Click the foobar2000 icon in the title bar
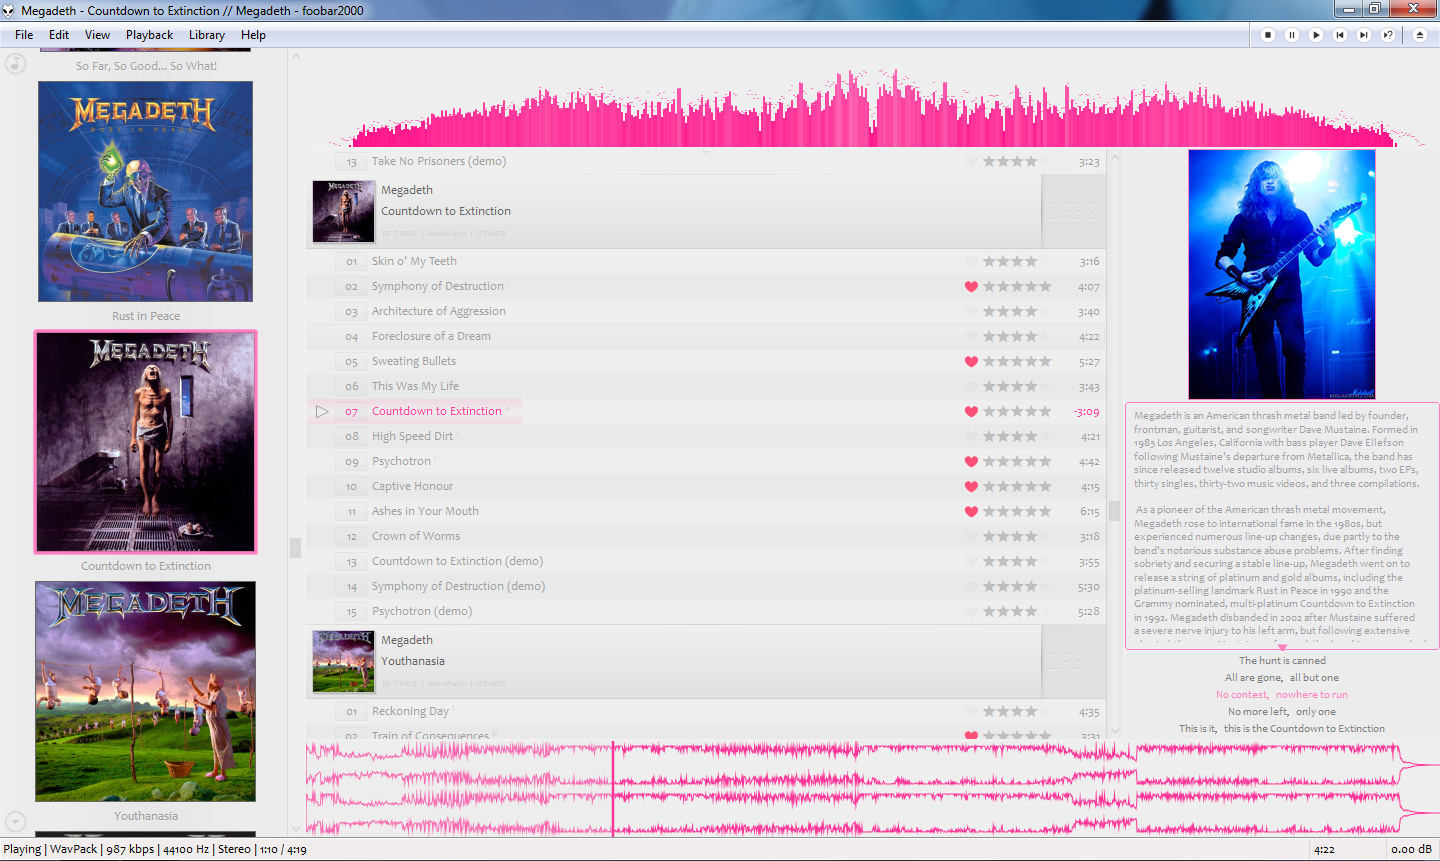 click(9, 11)
